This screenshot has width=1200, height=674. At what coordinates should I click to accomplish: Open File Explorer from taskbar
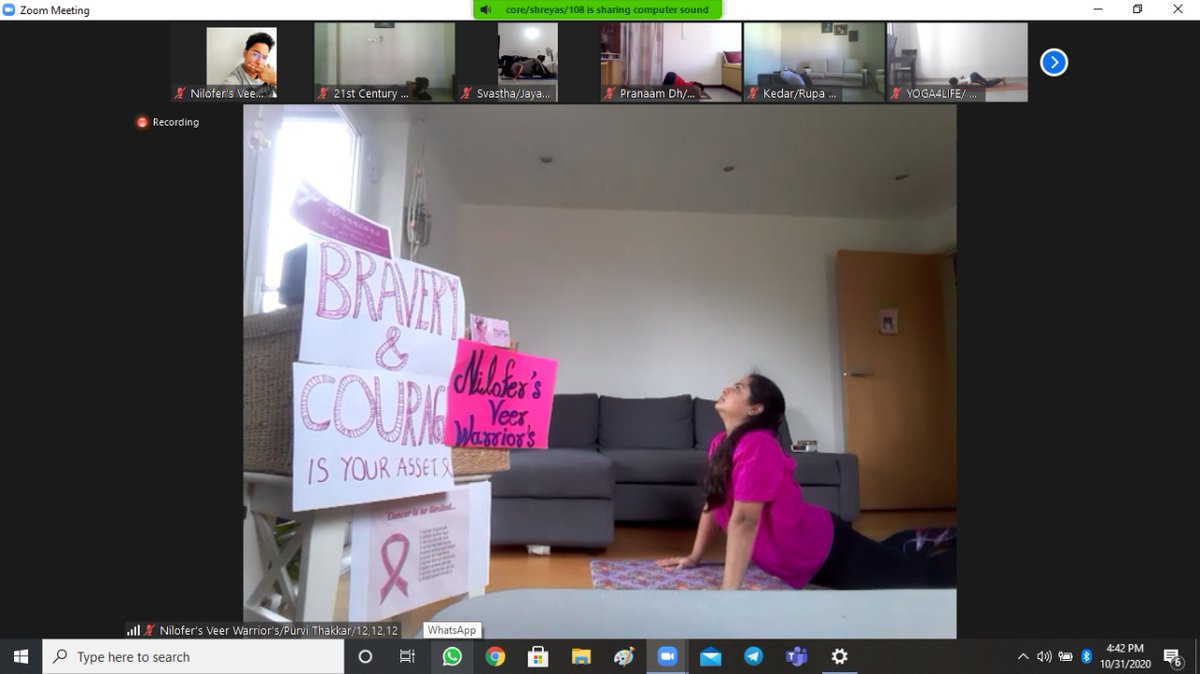pyautogui.click(x=581, y=657)
